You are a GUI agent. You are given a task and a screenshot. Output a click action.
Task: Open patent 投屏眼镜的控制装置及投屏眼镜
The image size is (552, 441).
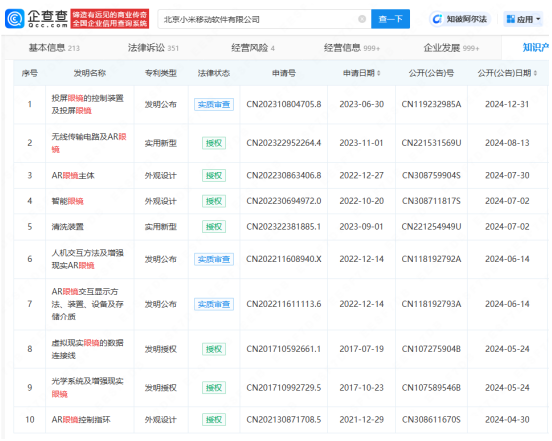pos(87,104)
